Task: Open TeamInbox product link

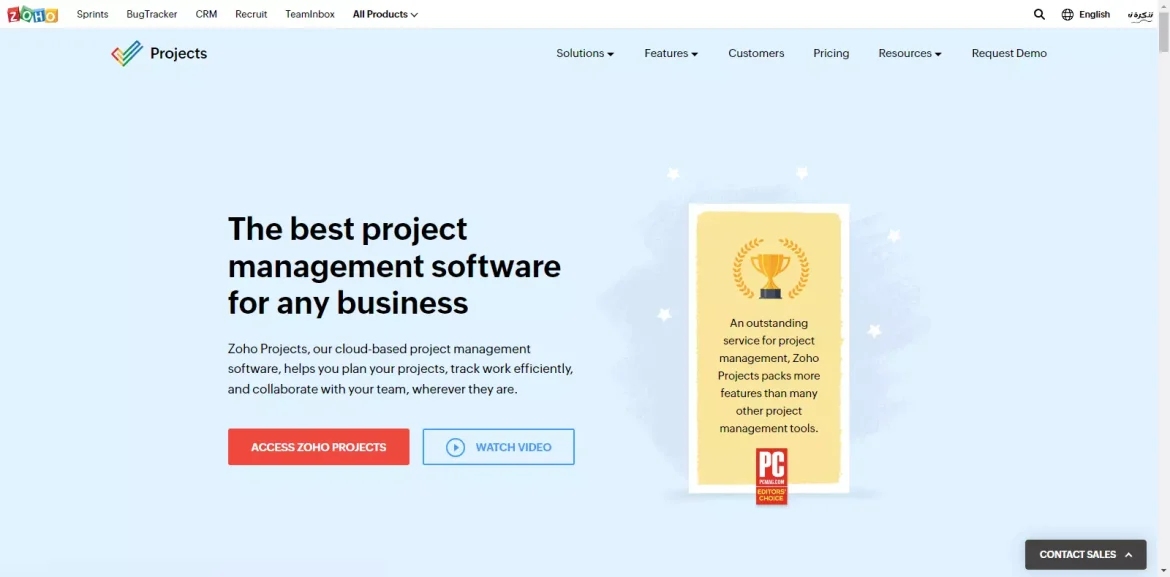Action: coord(310,14)
